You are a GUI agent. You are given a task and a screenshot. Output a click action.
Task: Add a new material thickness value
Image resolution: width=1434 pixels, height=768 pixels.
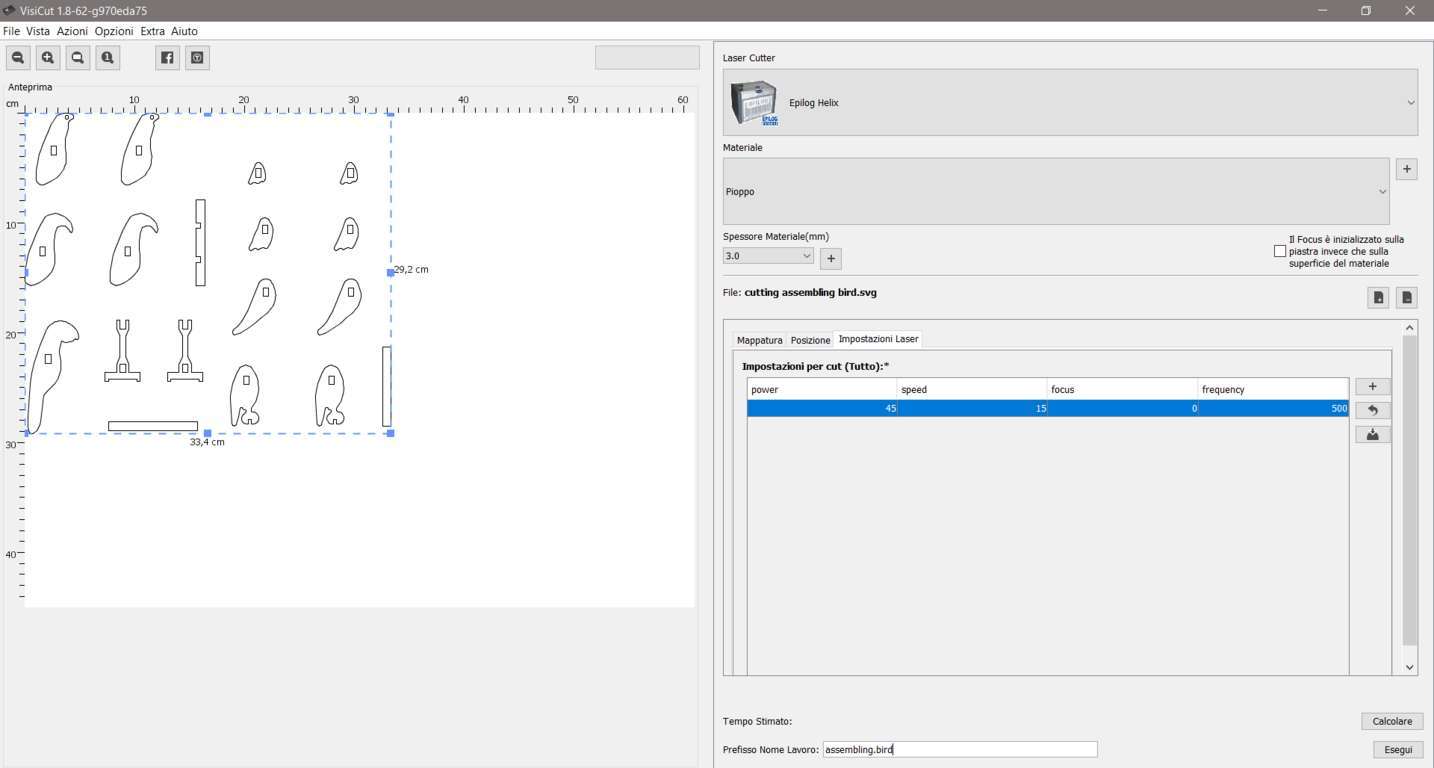tap(830, 259)
